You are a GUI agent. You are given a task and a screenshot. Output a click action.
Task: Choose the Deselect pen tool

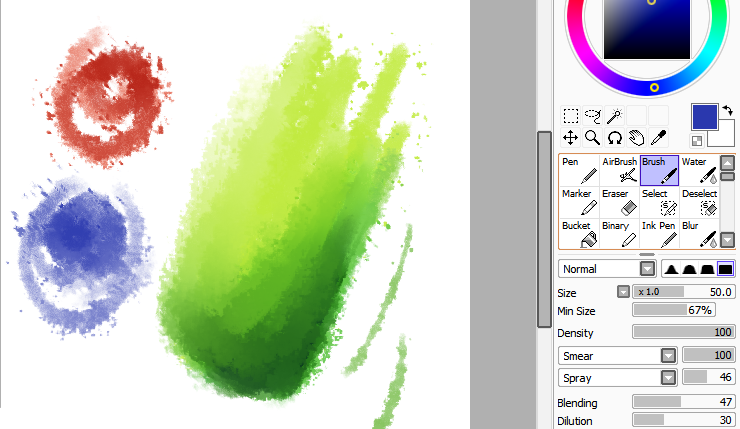click(x=699, y=202)
